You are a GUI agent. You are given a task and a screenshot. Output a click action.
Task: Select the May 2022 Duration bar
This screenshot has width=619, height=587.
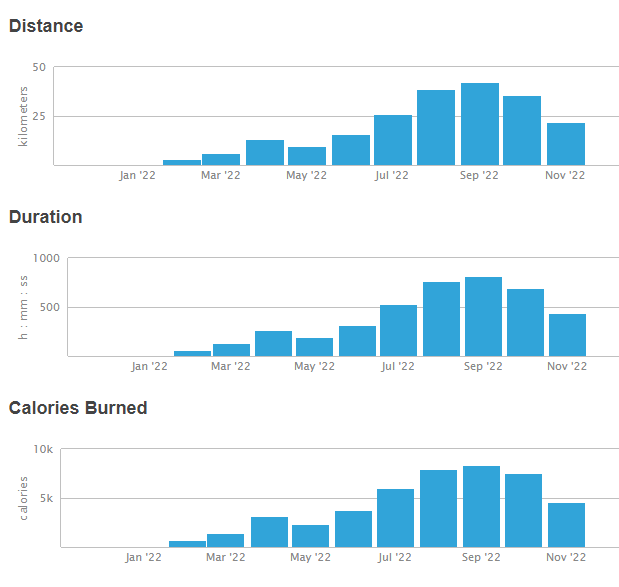pyautogui.click(x=314, y=347)
